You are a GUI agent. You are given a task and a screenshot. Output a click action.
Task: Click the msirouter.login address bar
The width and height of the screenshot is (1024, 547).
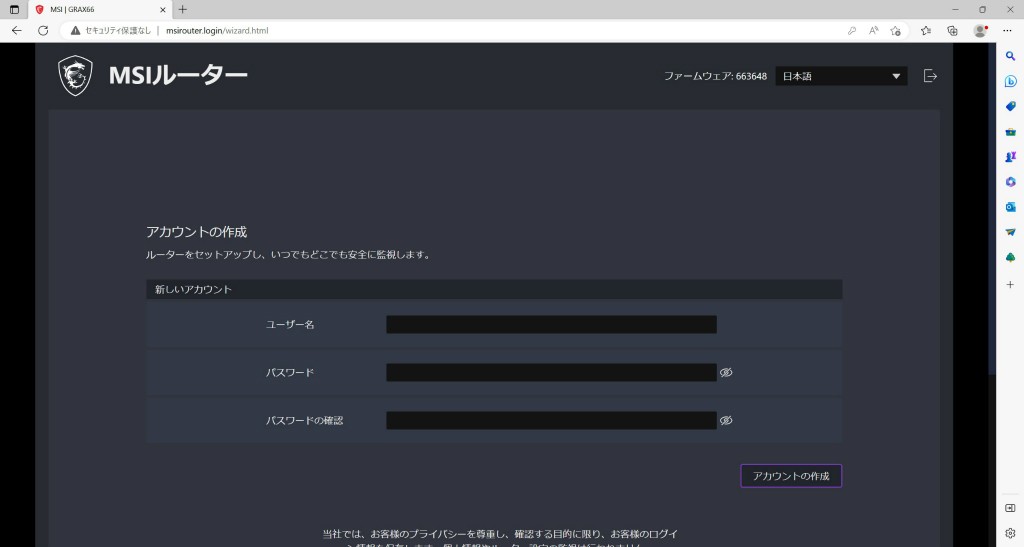217,31
